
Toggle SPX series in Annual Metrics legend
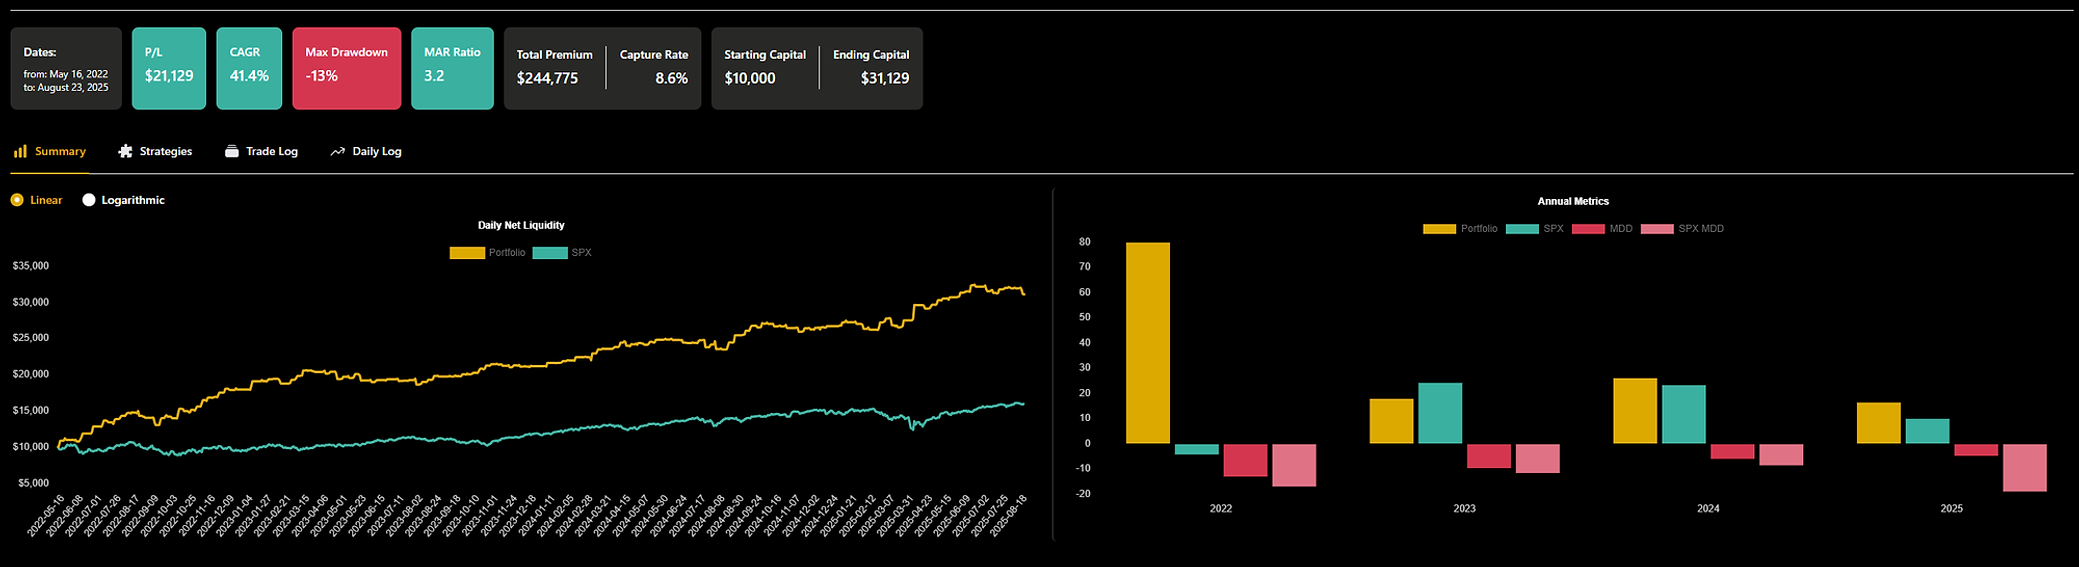pyautogui.click(x=1535, y=229)
